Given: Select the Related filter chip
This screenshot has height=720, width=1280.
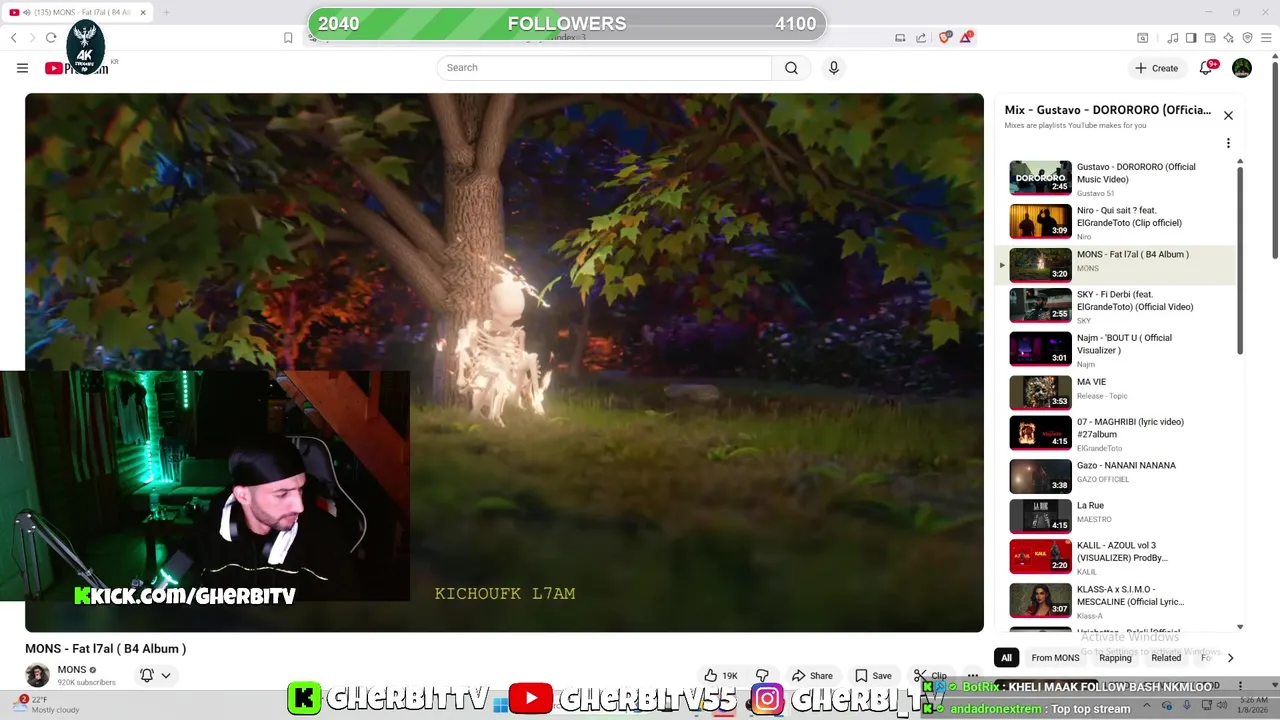Looking at the screenshot, I should 1166,658.
